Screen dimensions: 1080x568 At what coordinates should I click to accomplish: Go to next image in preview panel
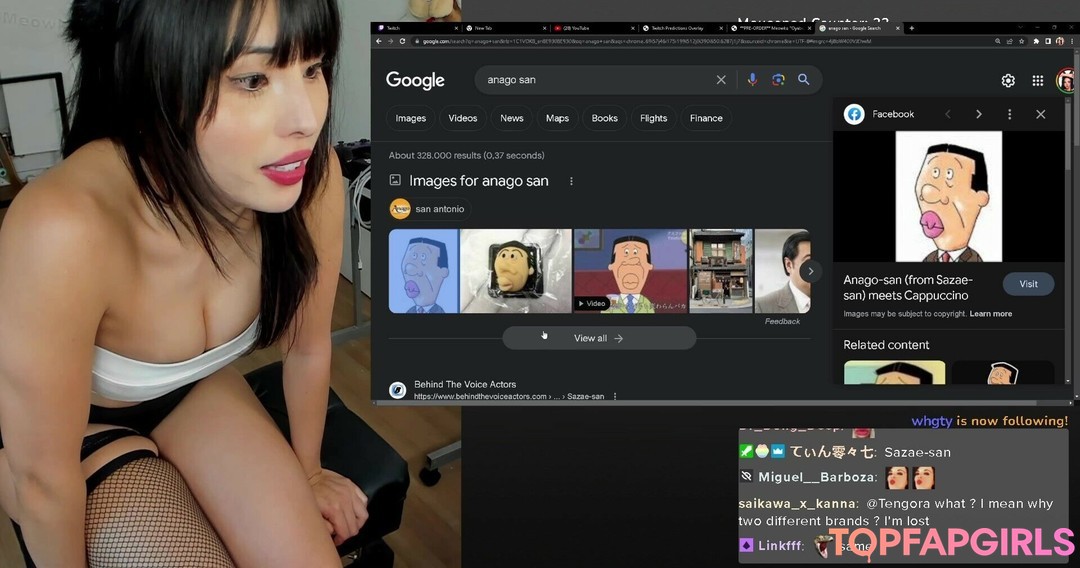click(x=978, y=114)
